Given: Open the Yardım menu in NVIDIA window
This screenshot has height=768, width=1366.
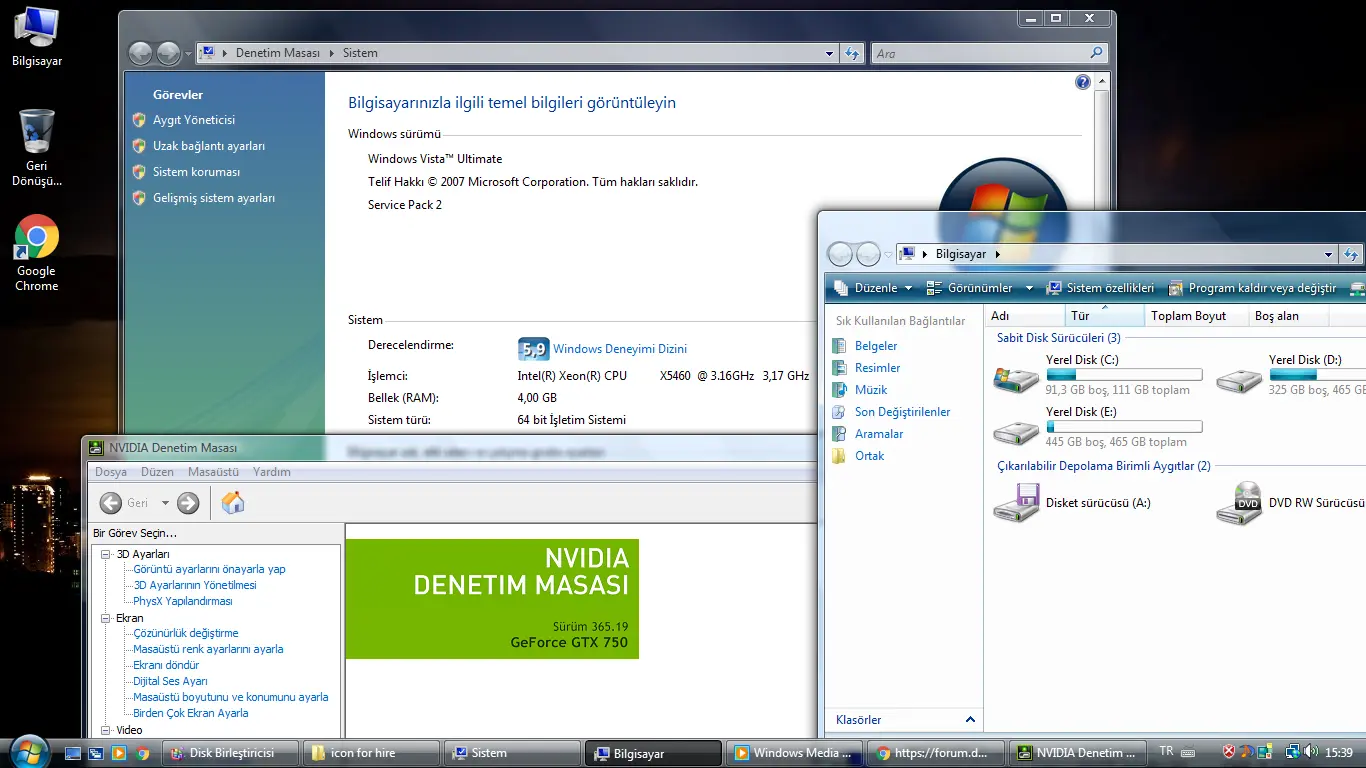Looking at the screenshot, I should click(272, 472).
